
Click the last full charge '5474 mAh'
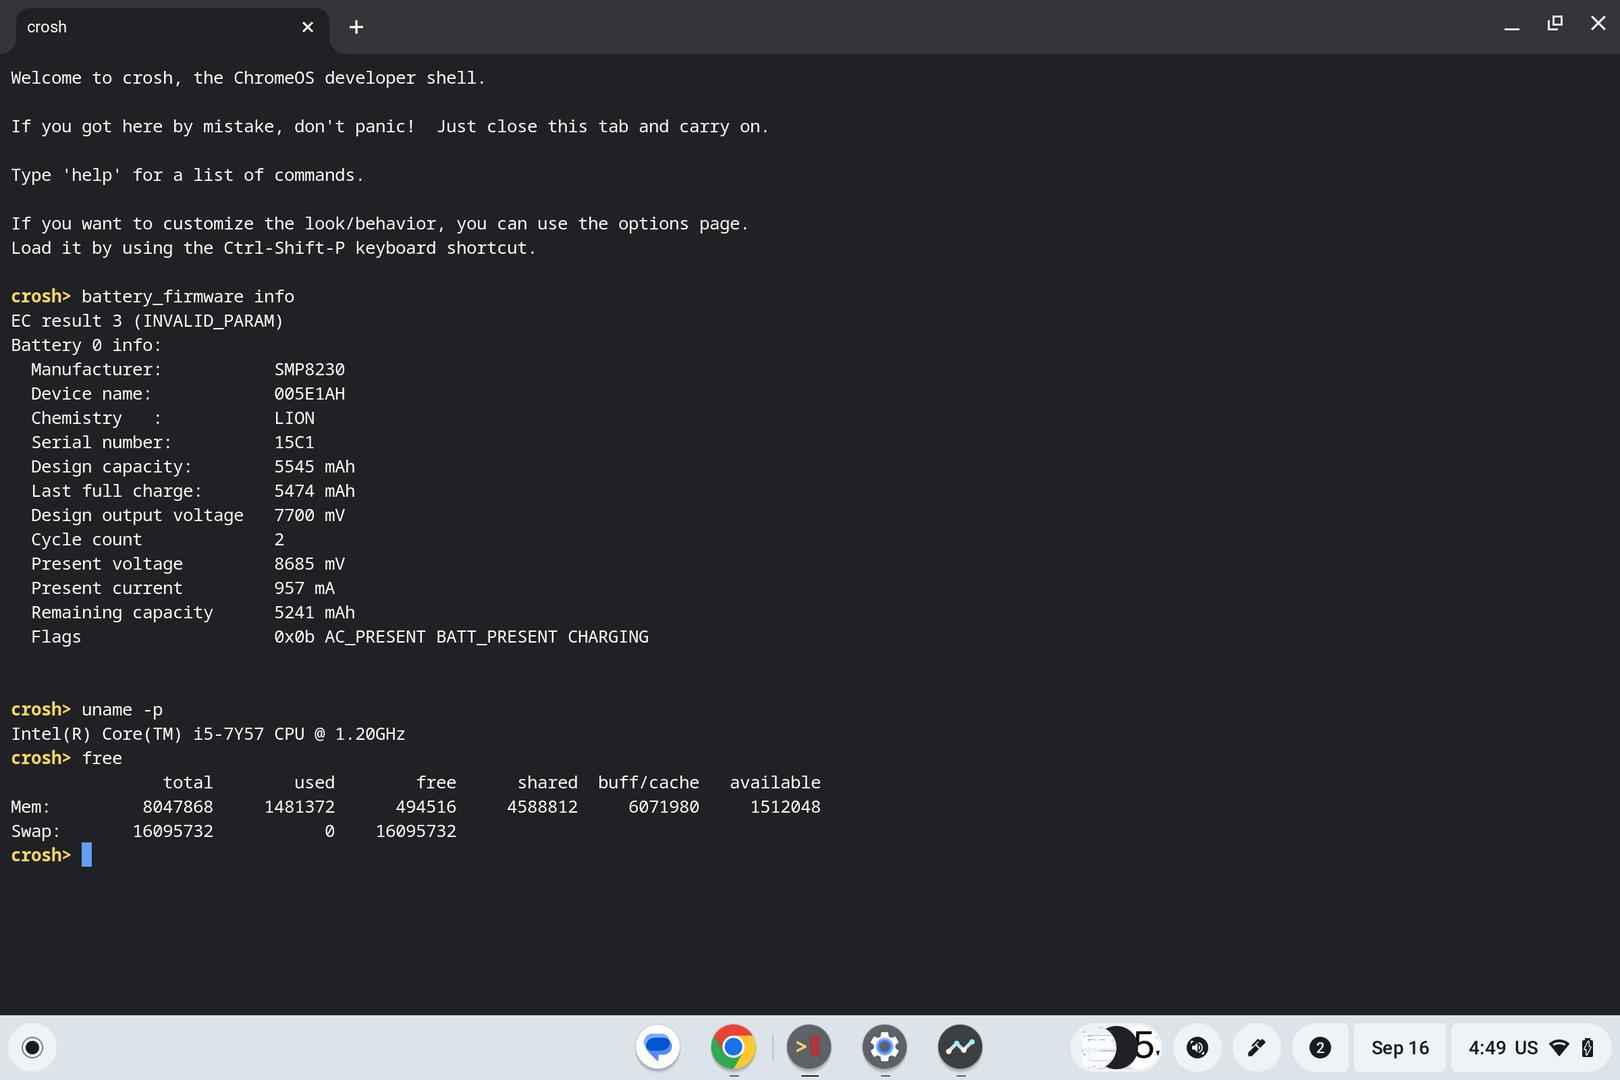pyautogui.click(x=315, y=491)
